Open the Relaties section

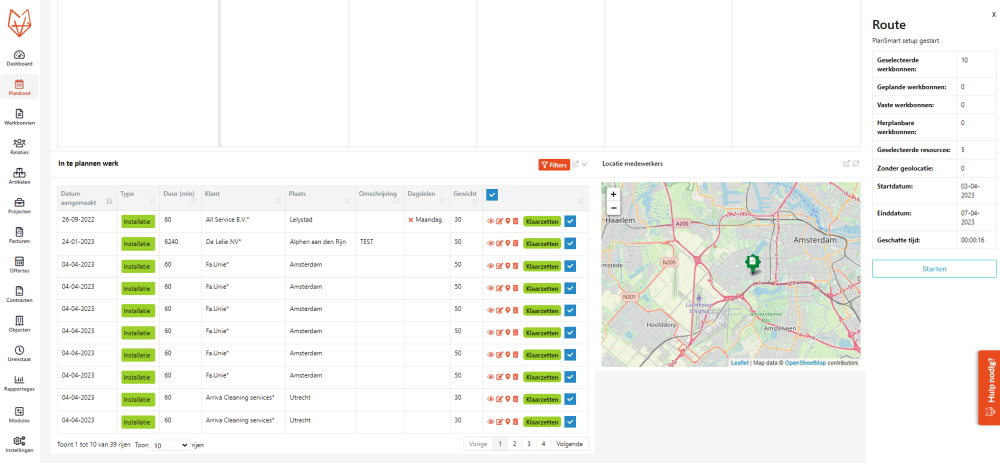point(19,146)
